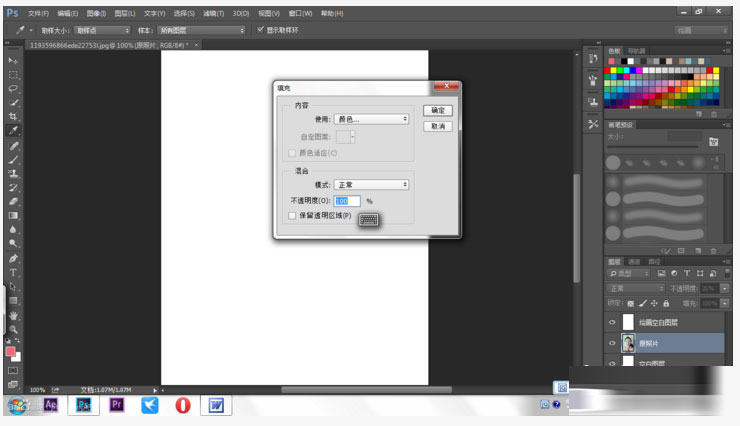The height and width of the screenshot is (426, 740).
Task: Select the Path Selection tool
Action: (13, 287)
